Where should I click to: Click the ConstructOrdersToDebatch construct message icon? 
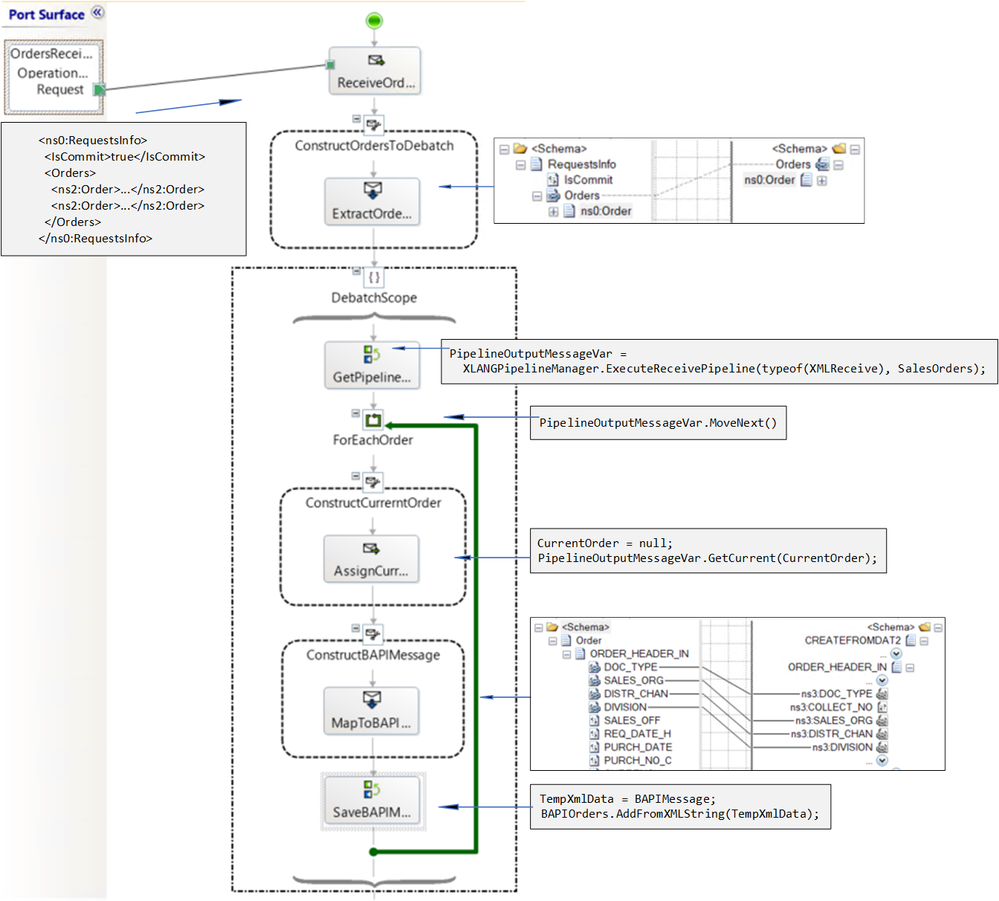coord(373,124)
